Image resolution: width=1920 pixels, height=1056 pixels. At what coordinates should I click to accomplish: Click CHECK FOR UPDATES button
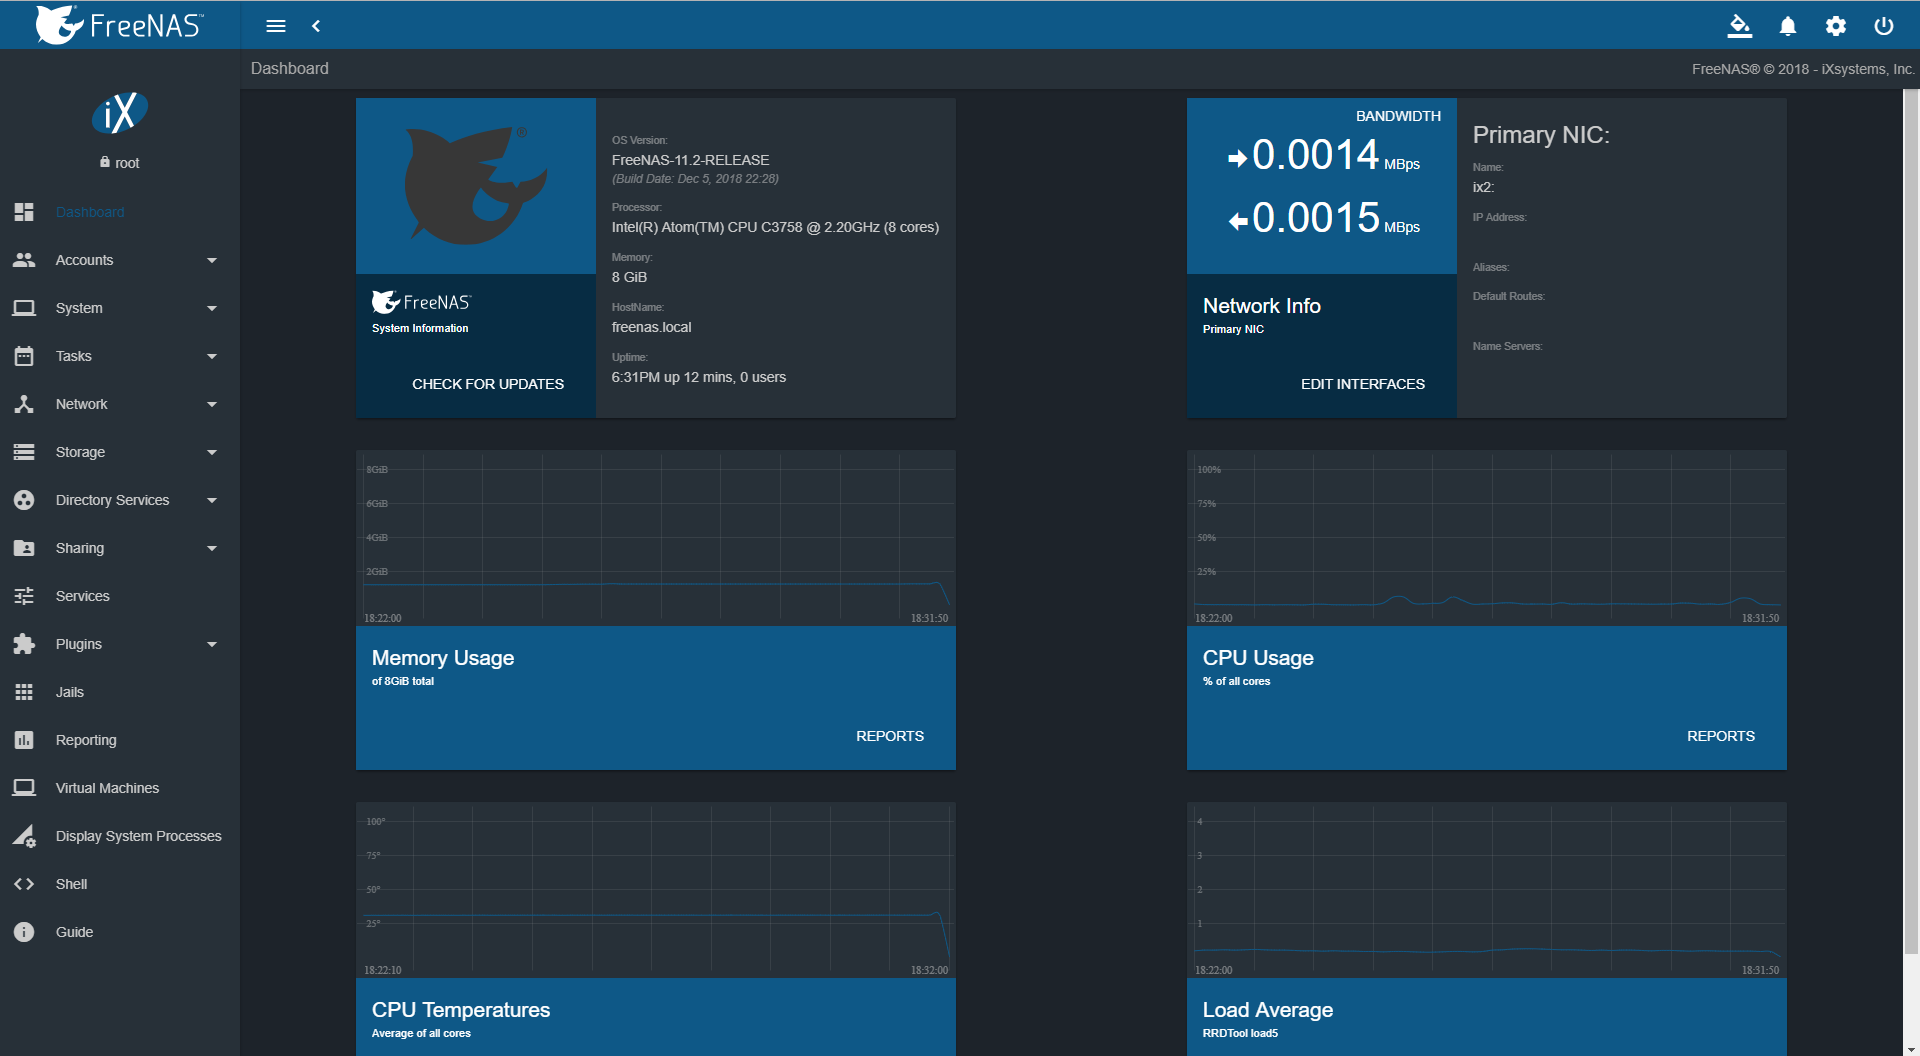pos(488,384)
